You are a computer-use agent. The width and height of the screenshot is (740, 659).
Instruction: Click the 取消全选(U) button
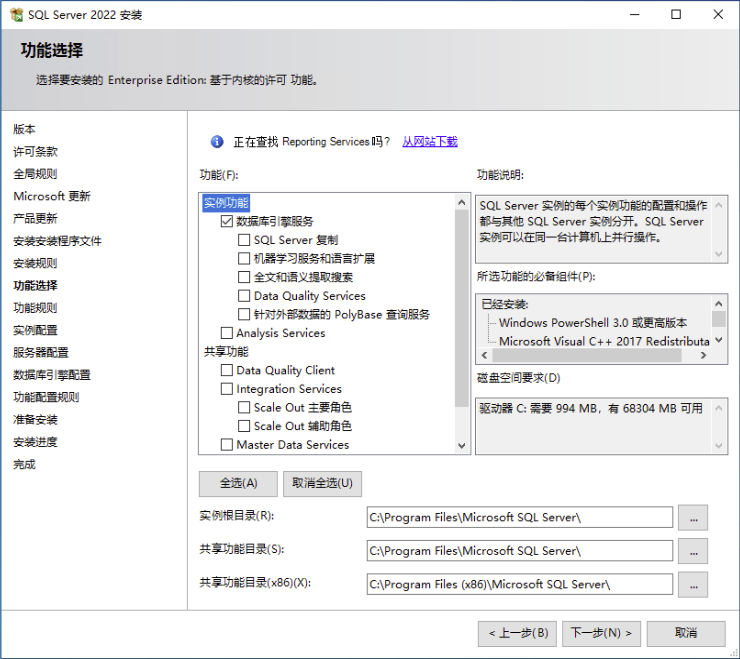click(322, 483)
